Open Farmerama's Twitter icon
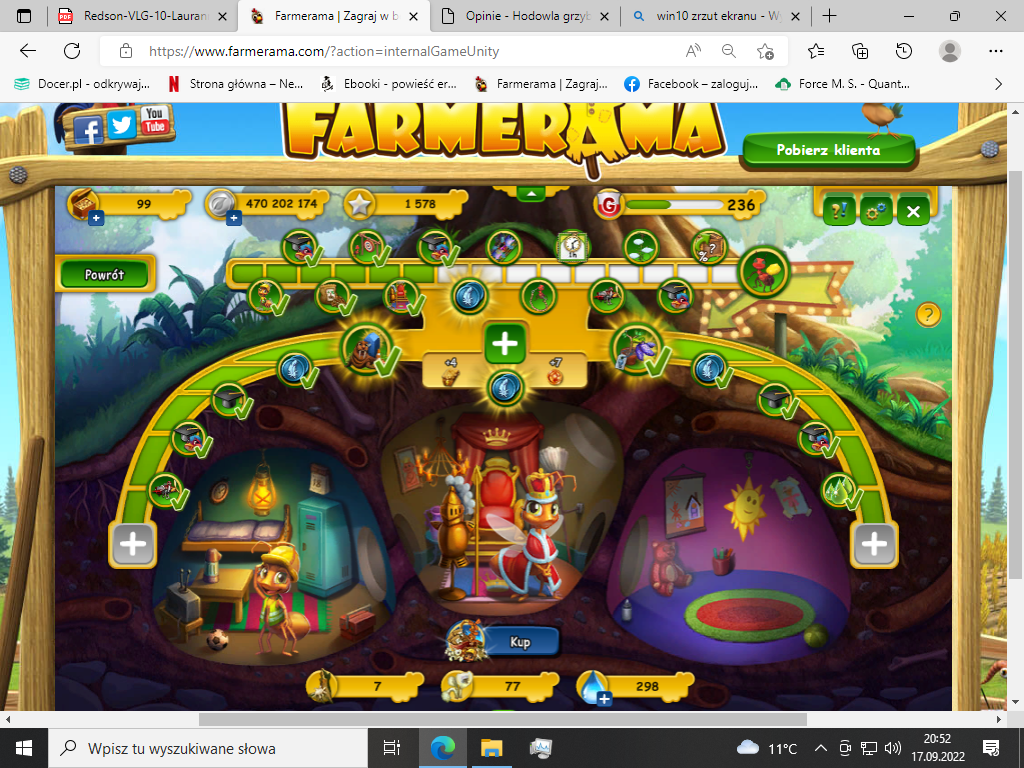Viewport: 1024px width, 768px height. pos(121,124)
